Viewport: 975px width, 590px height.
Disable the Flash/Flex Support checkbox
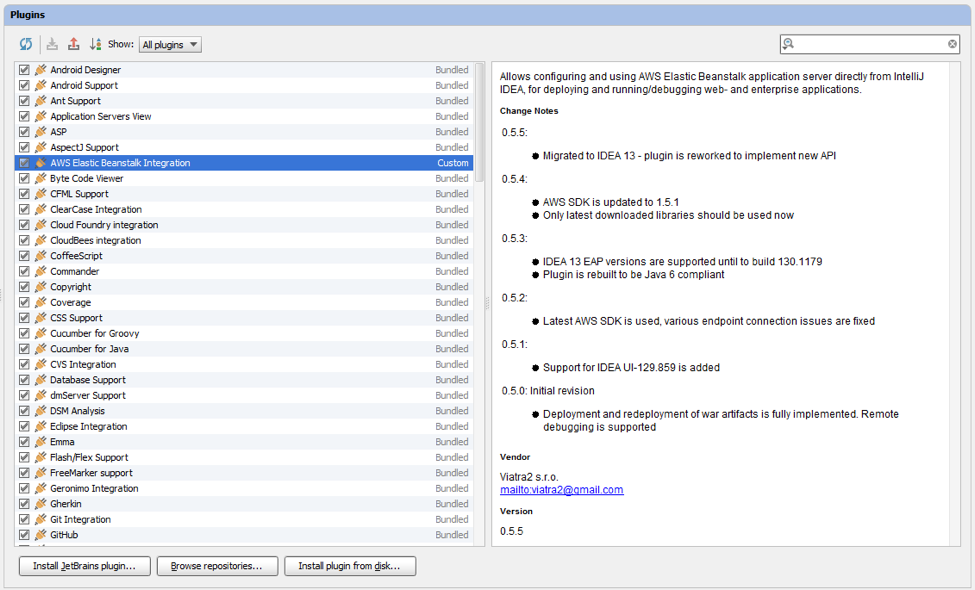pos(24,457)
